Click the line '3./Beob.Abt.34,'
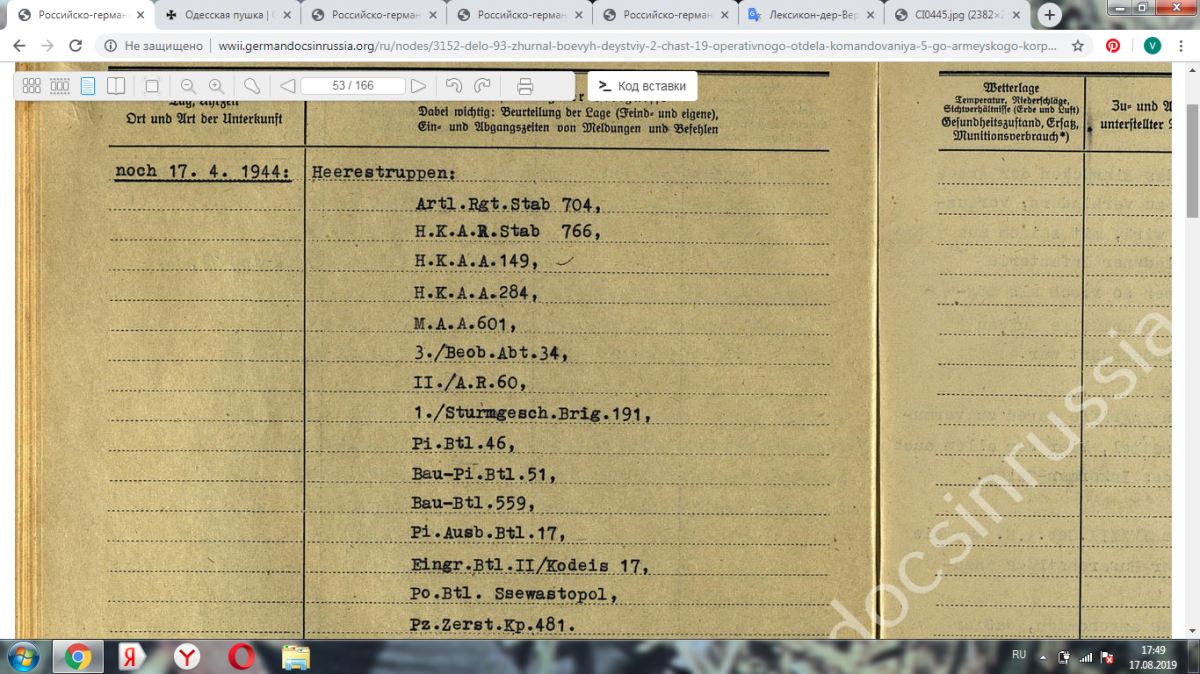Viewport: 1200px width, 674px height. tap(492, 354)
